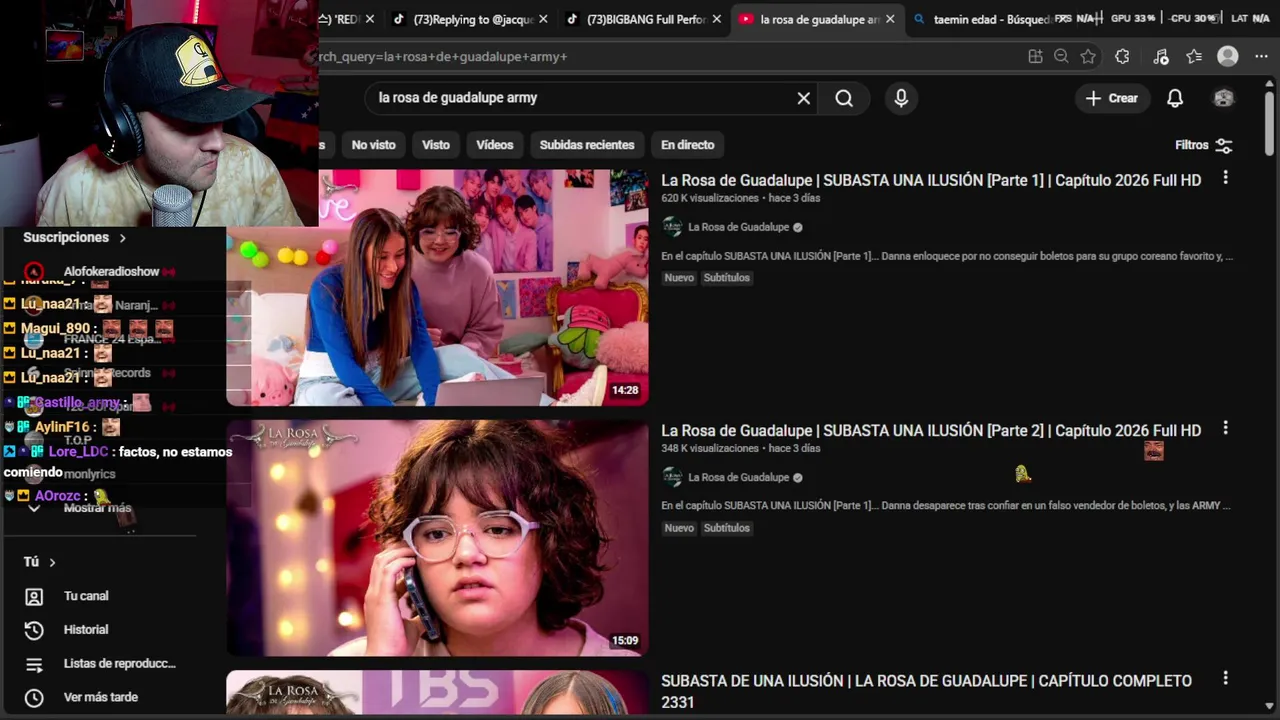Click the Nuevo badge under Parte 1

click(679, 278)
